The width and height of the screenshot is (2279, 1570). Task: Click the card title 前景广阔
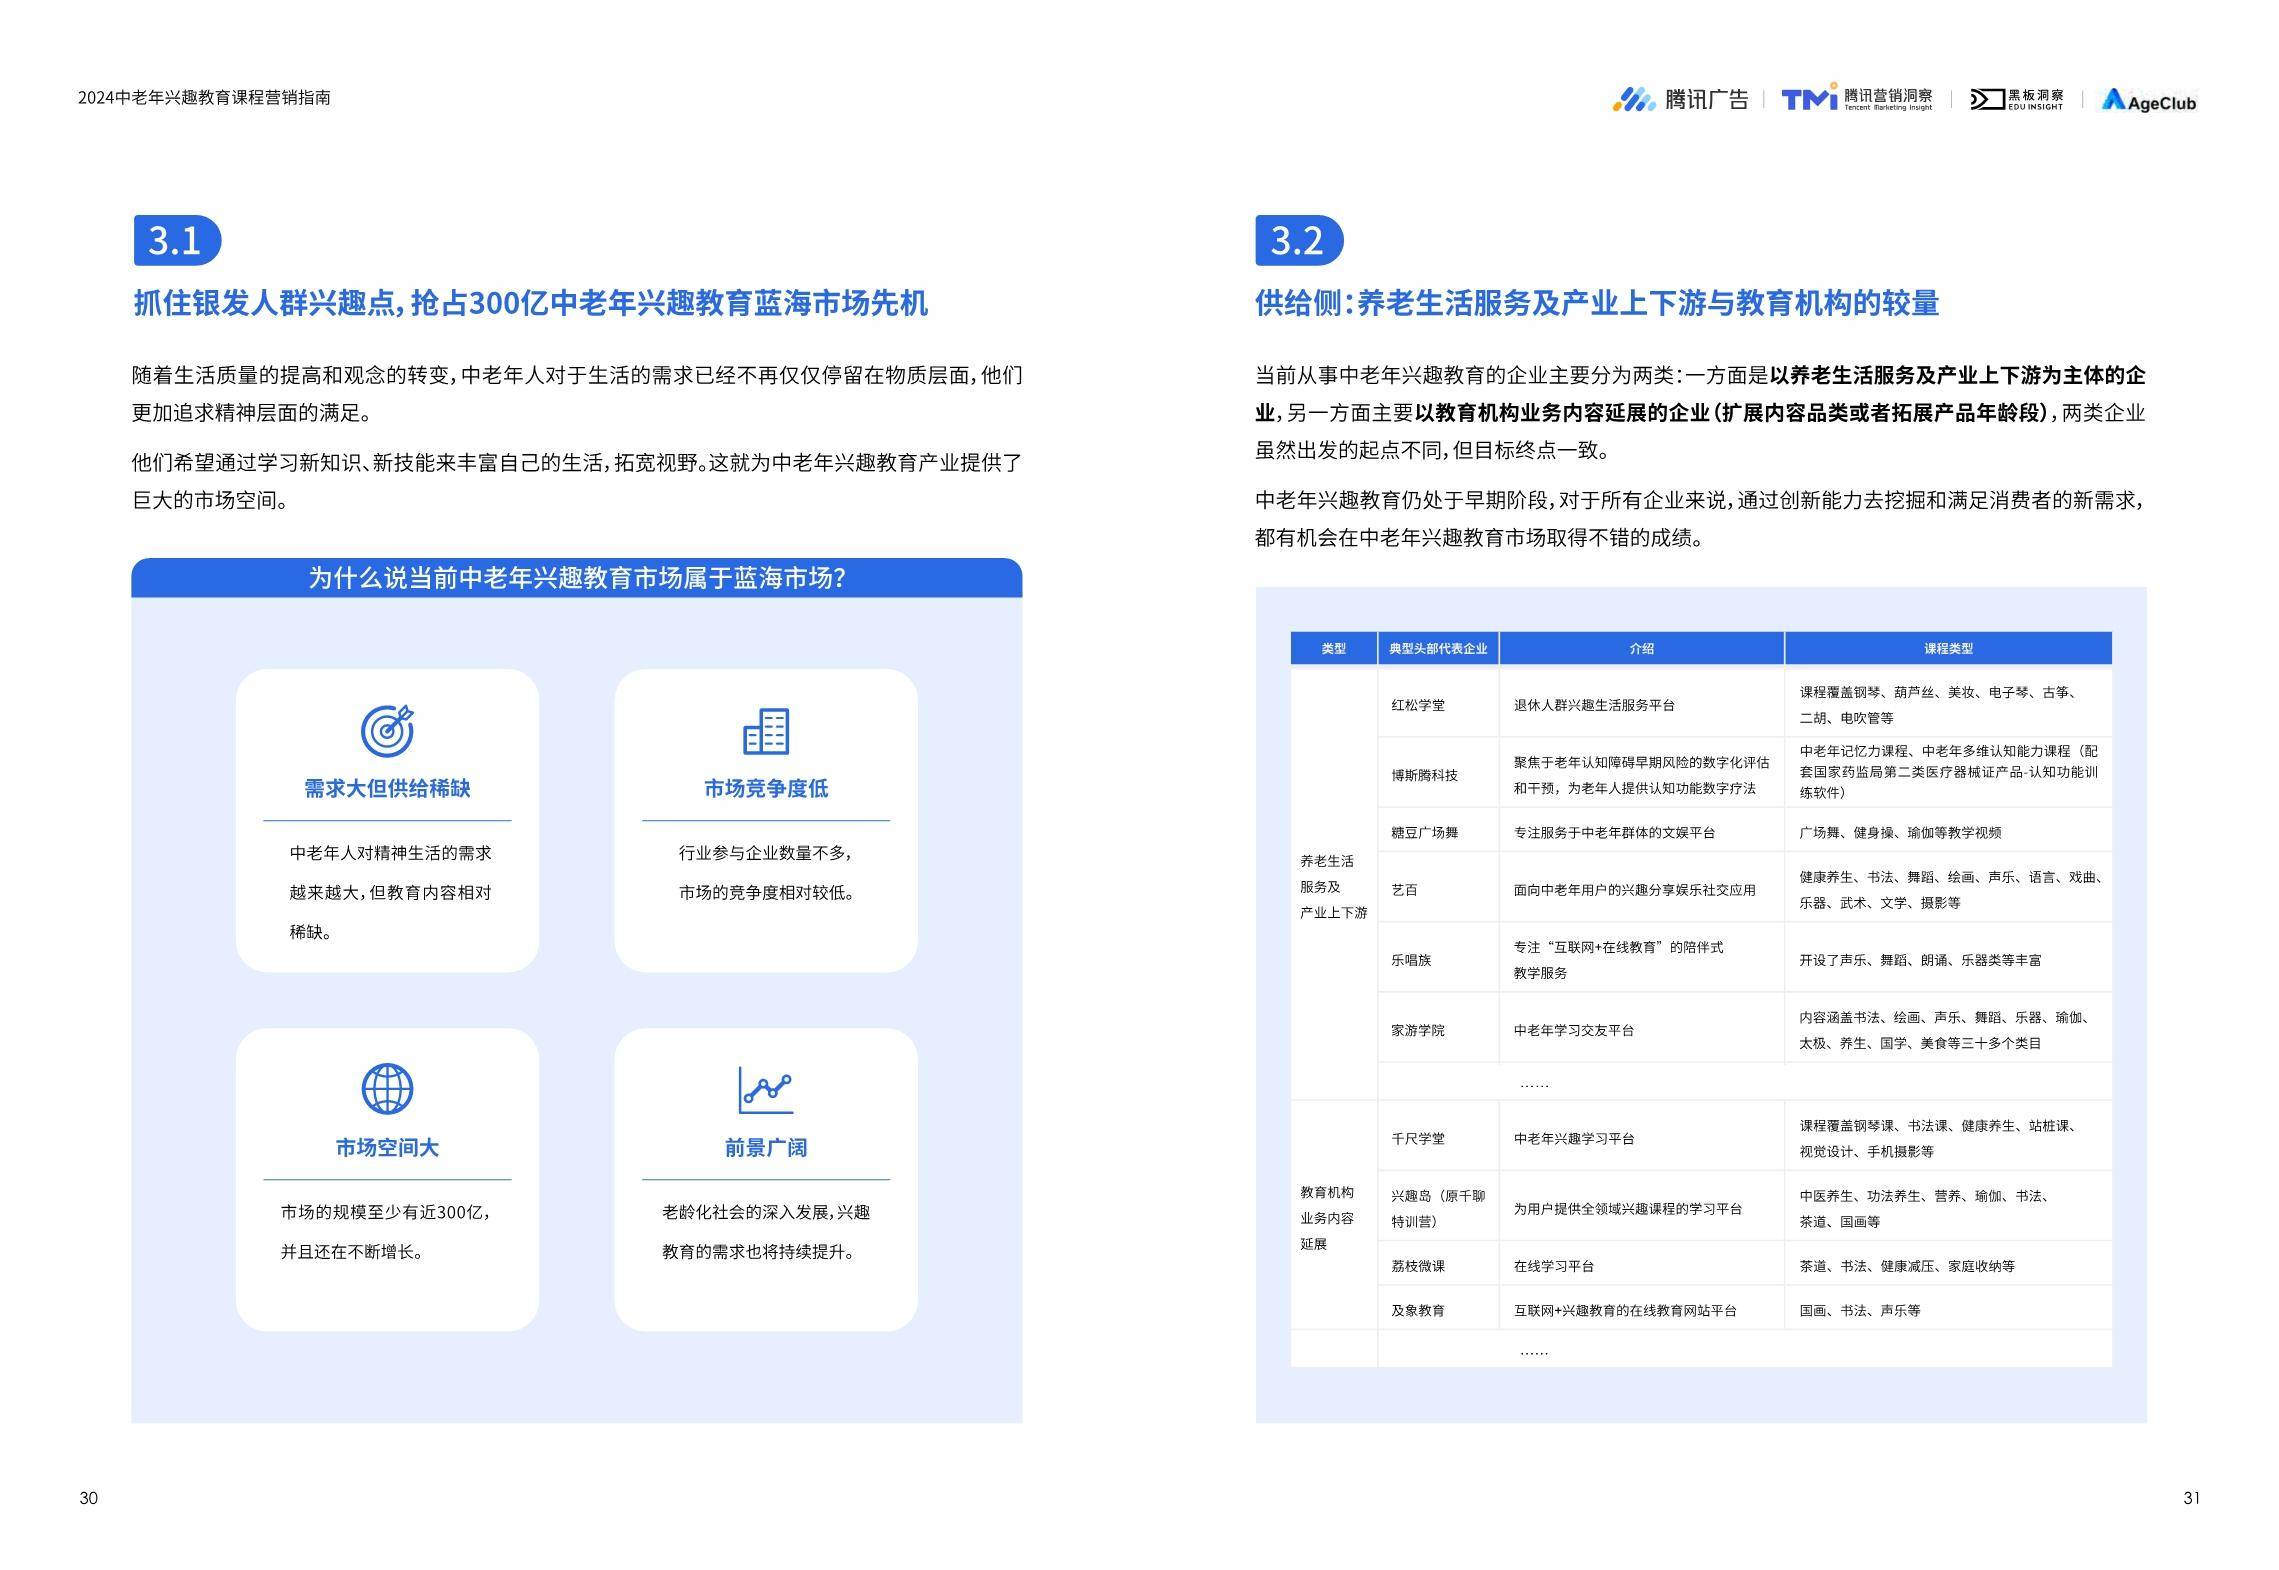tap(766, 1147)
